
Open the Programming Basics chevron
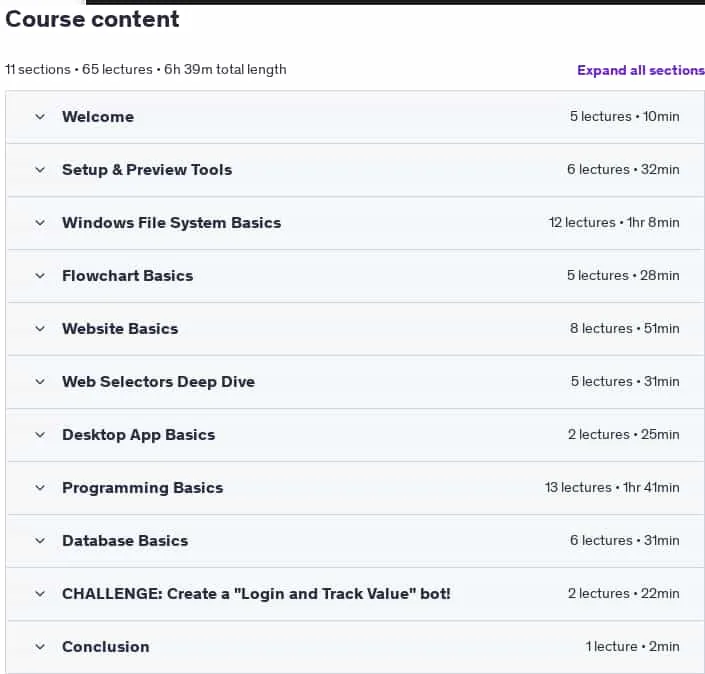(x=40, y=488)
